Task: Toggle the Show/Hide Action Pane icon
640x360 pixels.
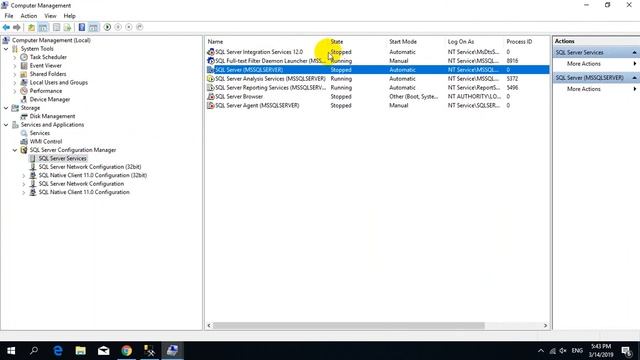Action: click(93, 27)
